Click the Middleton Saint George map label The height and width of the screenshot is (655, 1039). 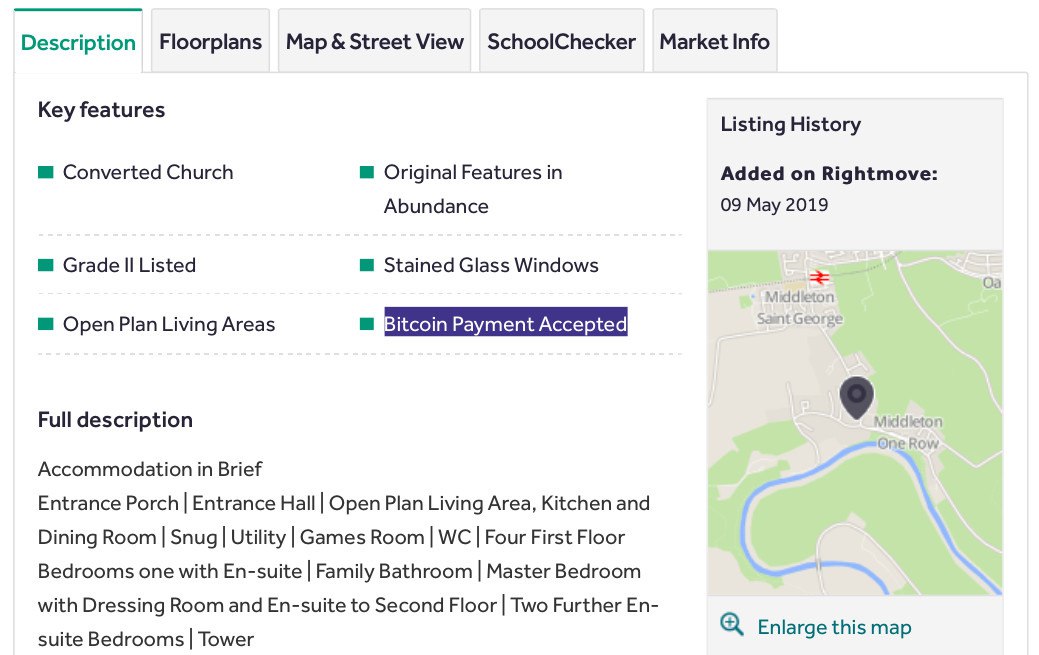pyautogui.click(x=799, y=308)
